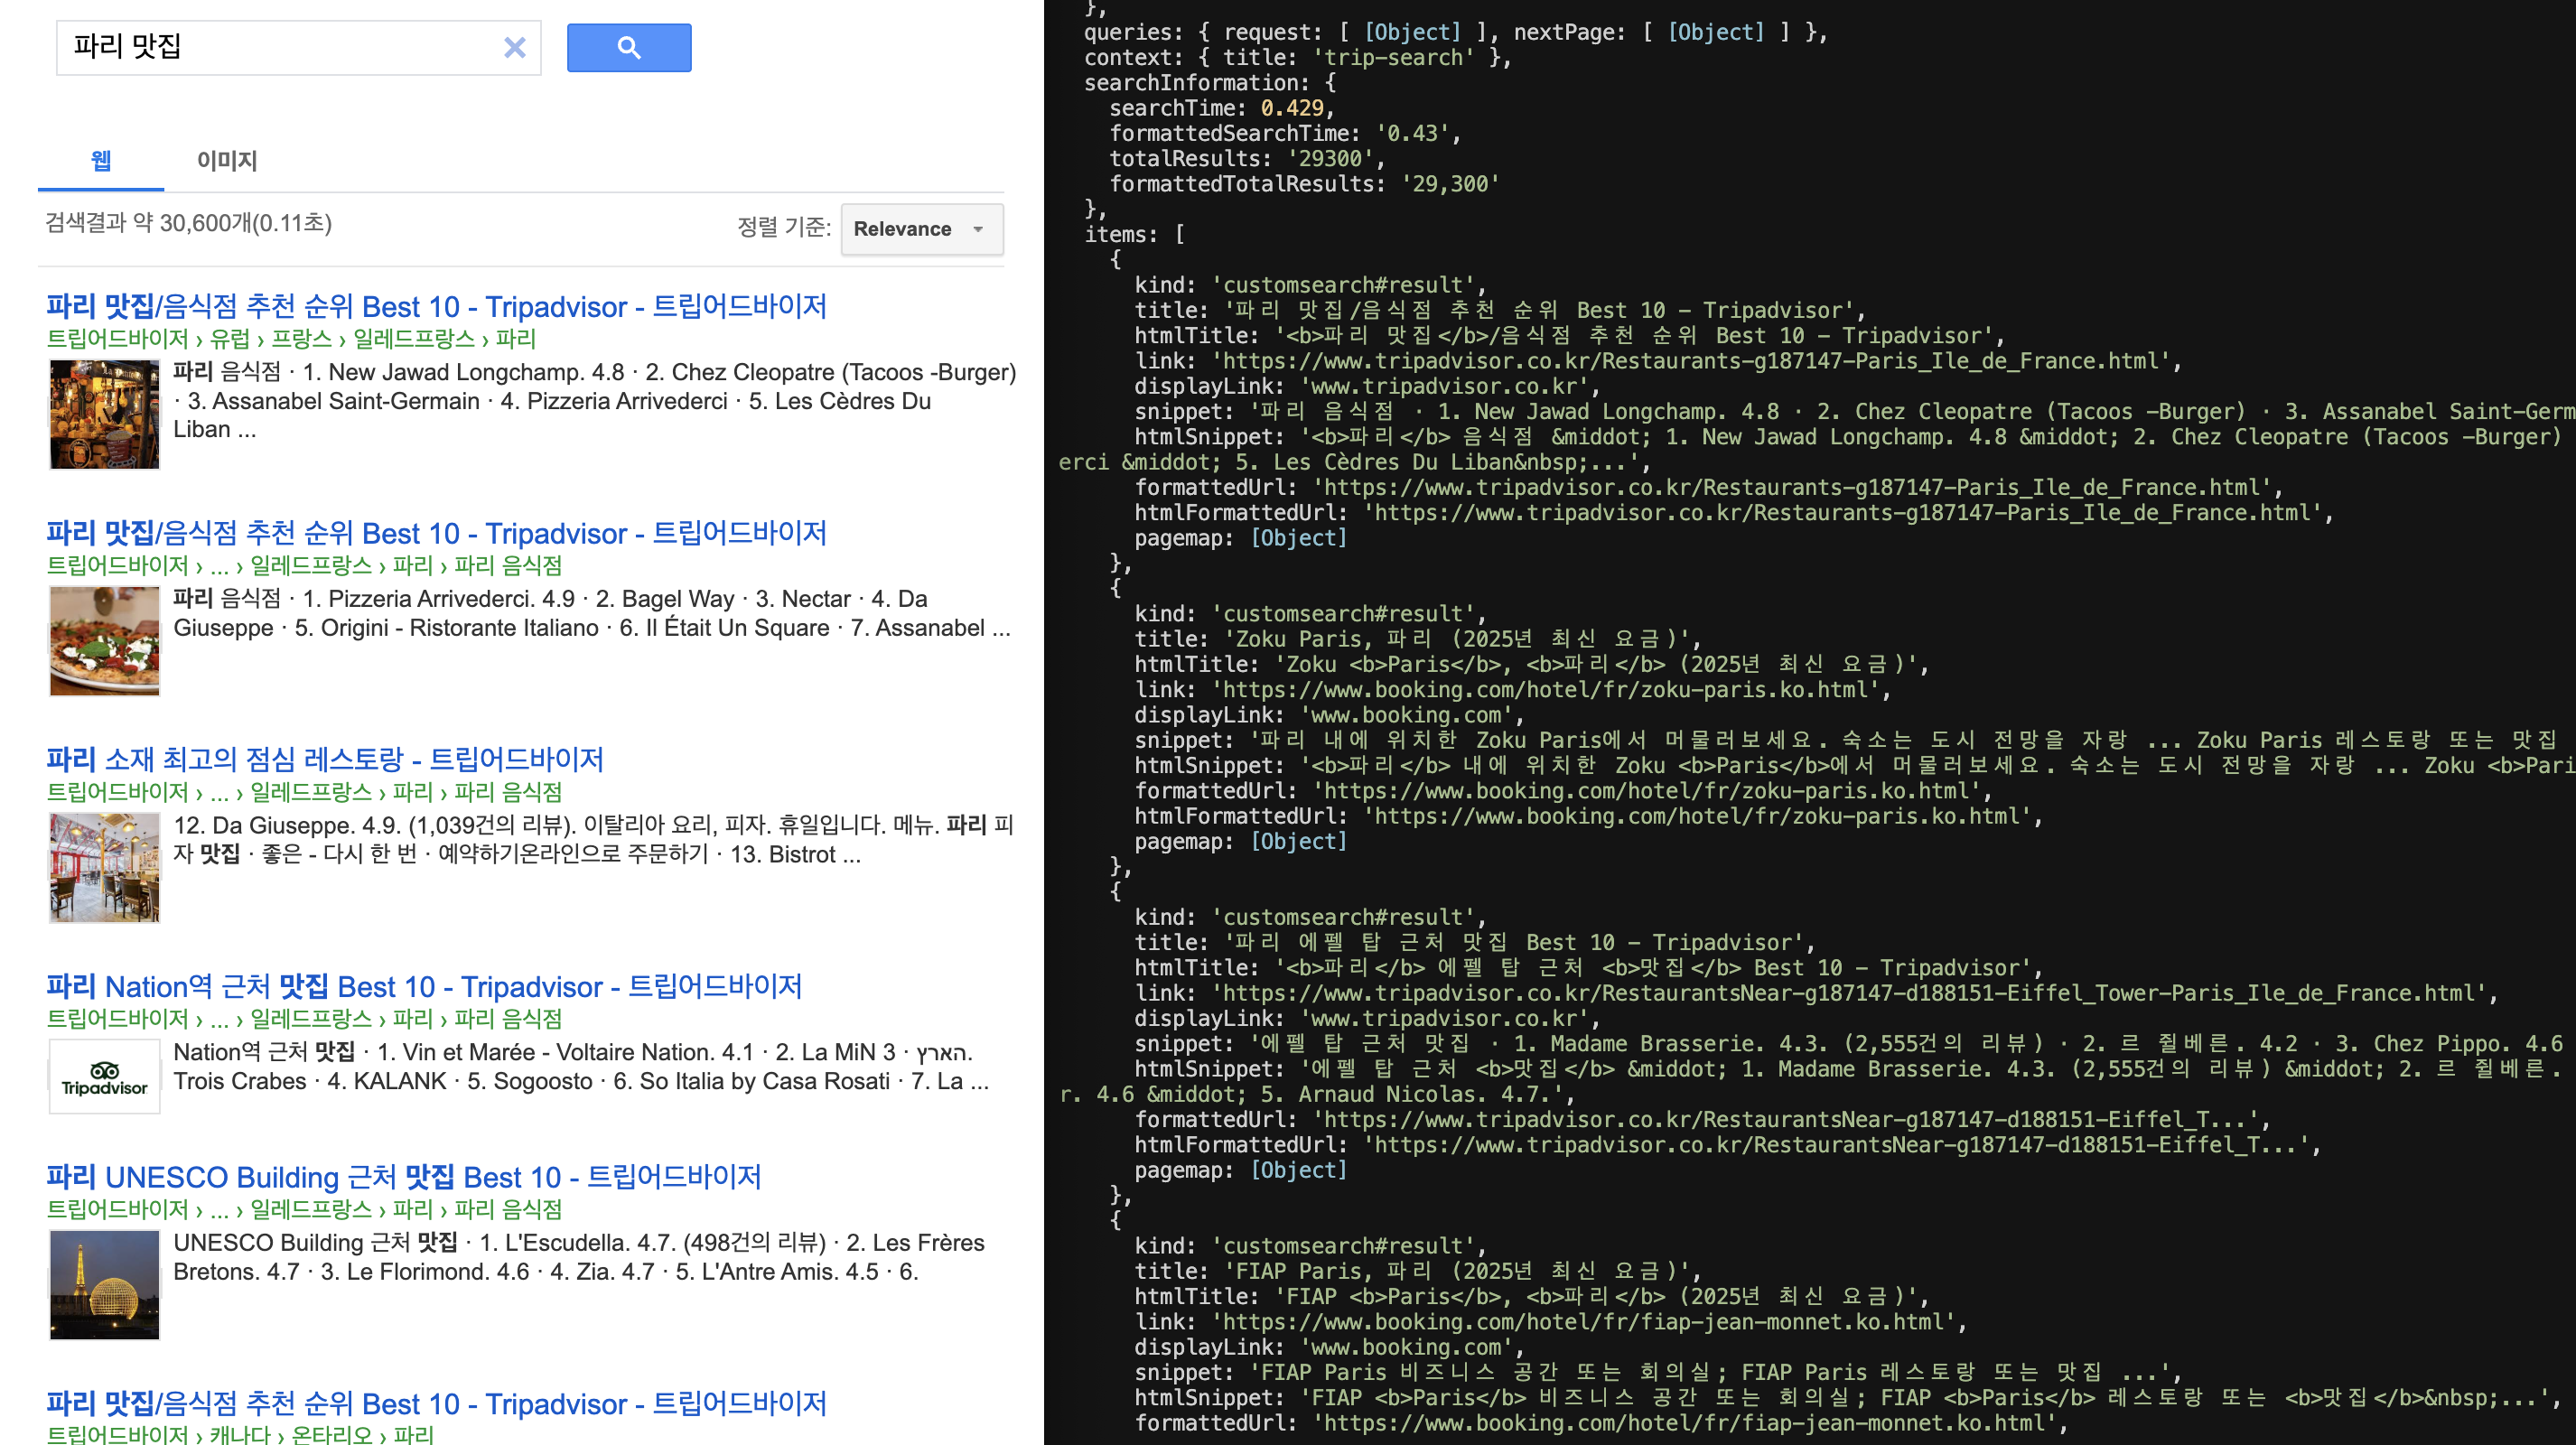
Task: Click the Relevance dropdown arrow
Action: [978, 229]
